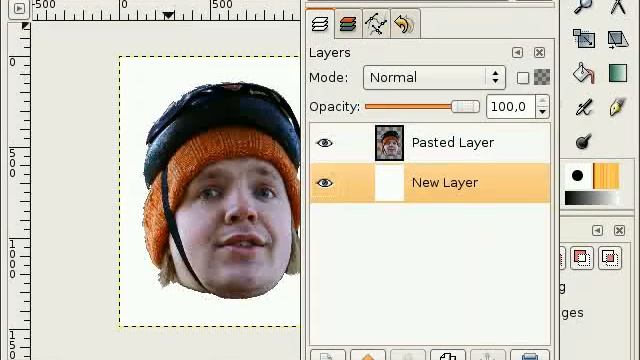Screen dimensions: 640x360
Task: Click the checkerboard lock alpha icon
Action: pyautogui.click(x=542, y=77)
